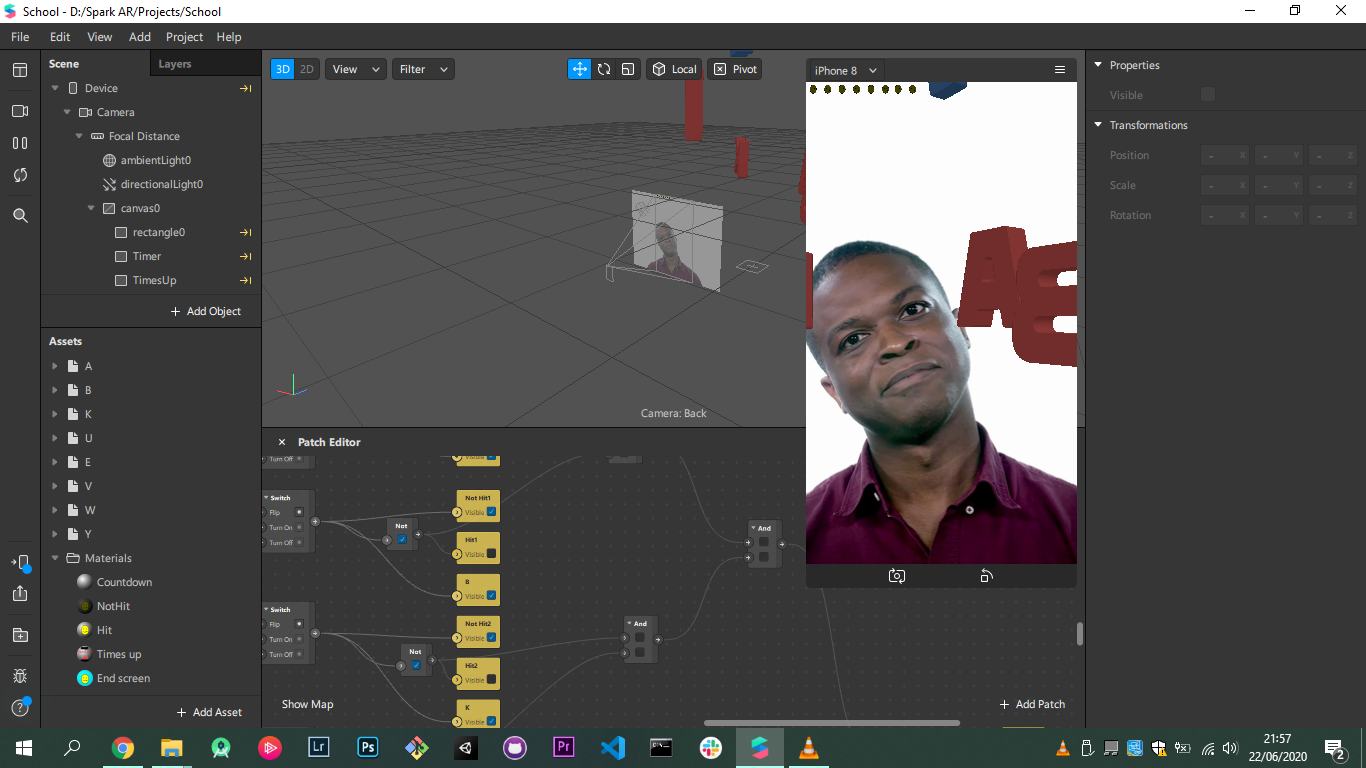Close the Patch Editor panel
This screenshot has width=1366, height=768.
[282, 442]
